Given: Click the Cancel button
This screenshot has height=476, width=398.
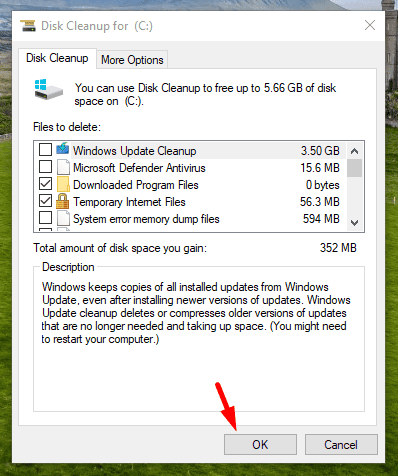Looking at the screenshot, I should pos(341,444).
